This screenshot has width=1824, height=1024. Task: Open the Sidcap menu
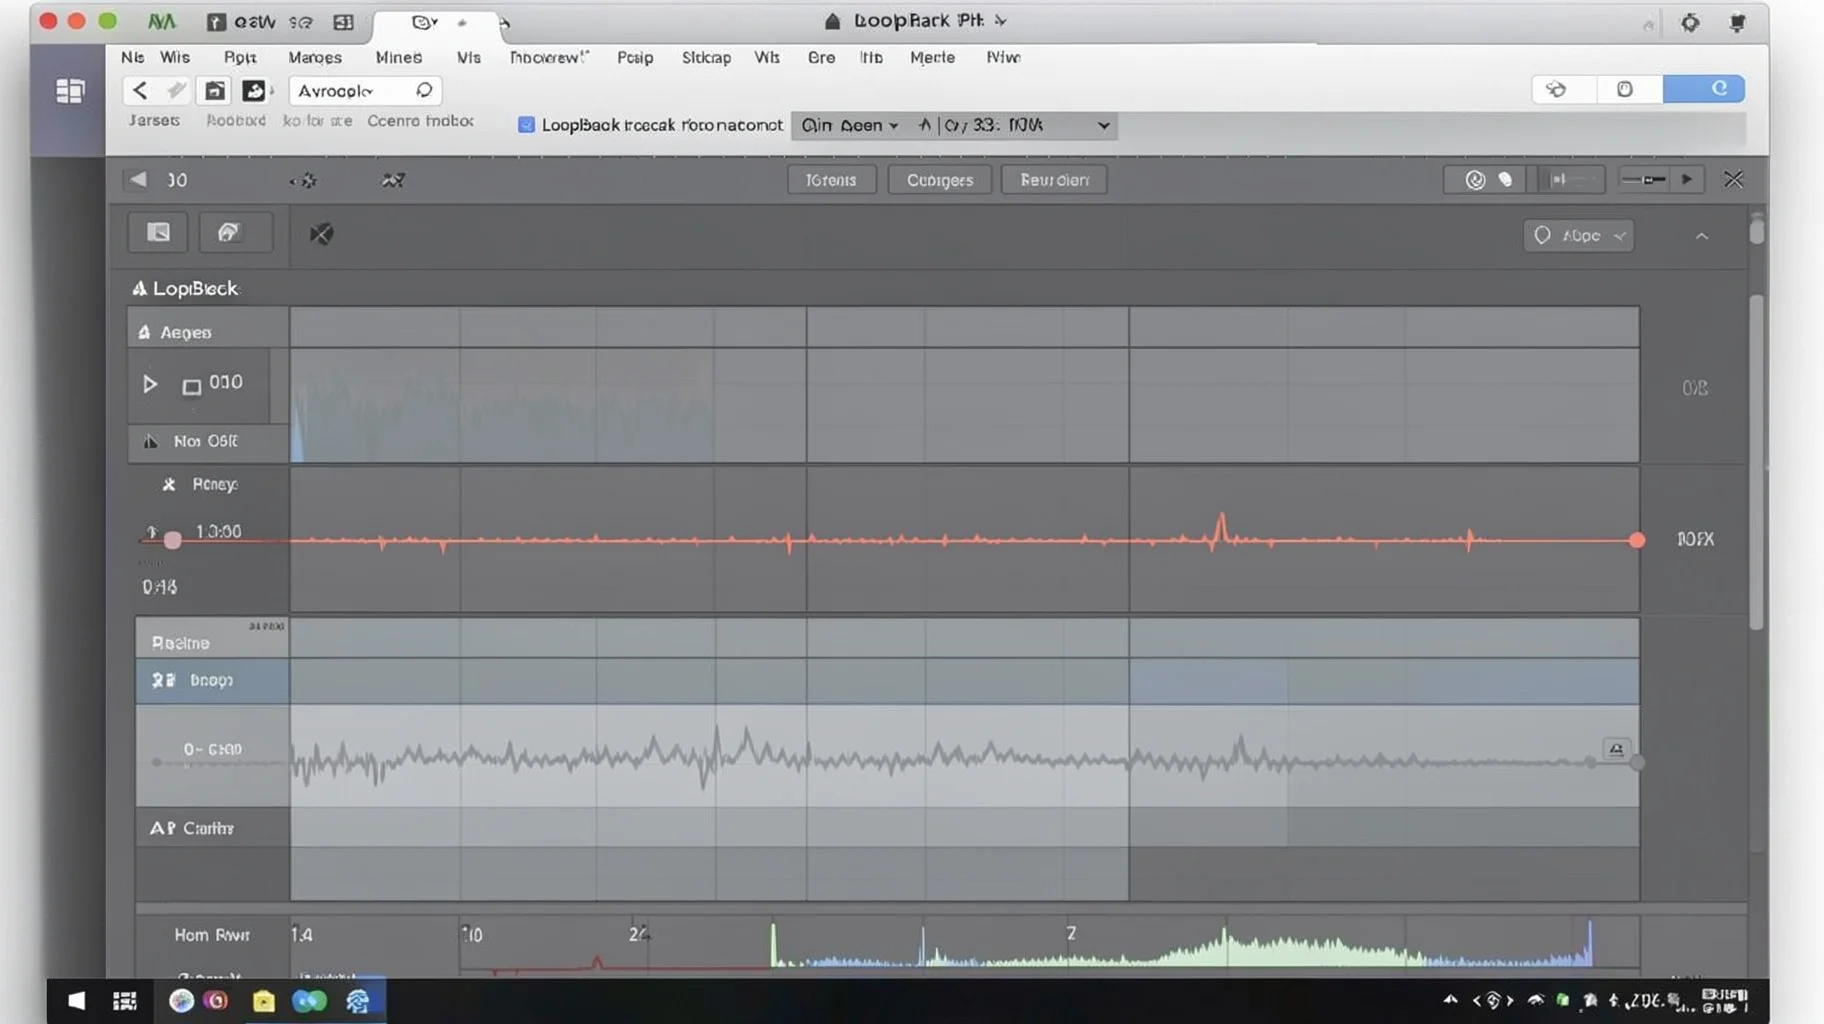706,57
